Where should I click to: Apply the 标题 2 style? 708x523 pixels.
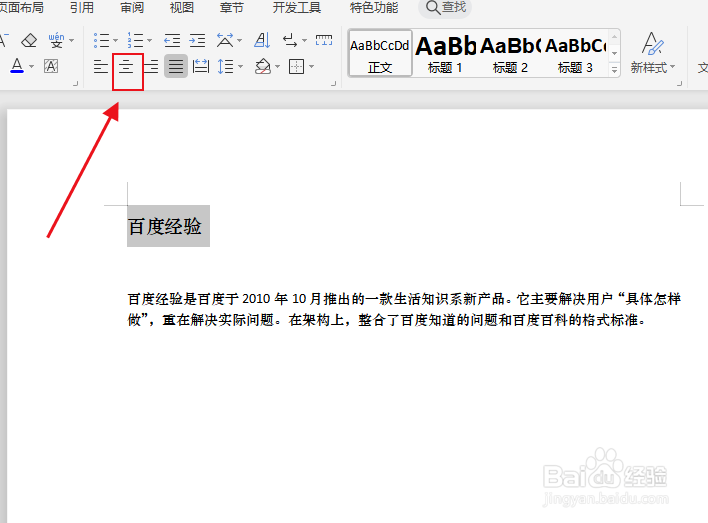tap(510, 53)
